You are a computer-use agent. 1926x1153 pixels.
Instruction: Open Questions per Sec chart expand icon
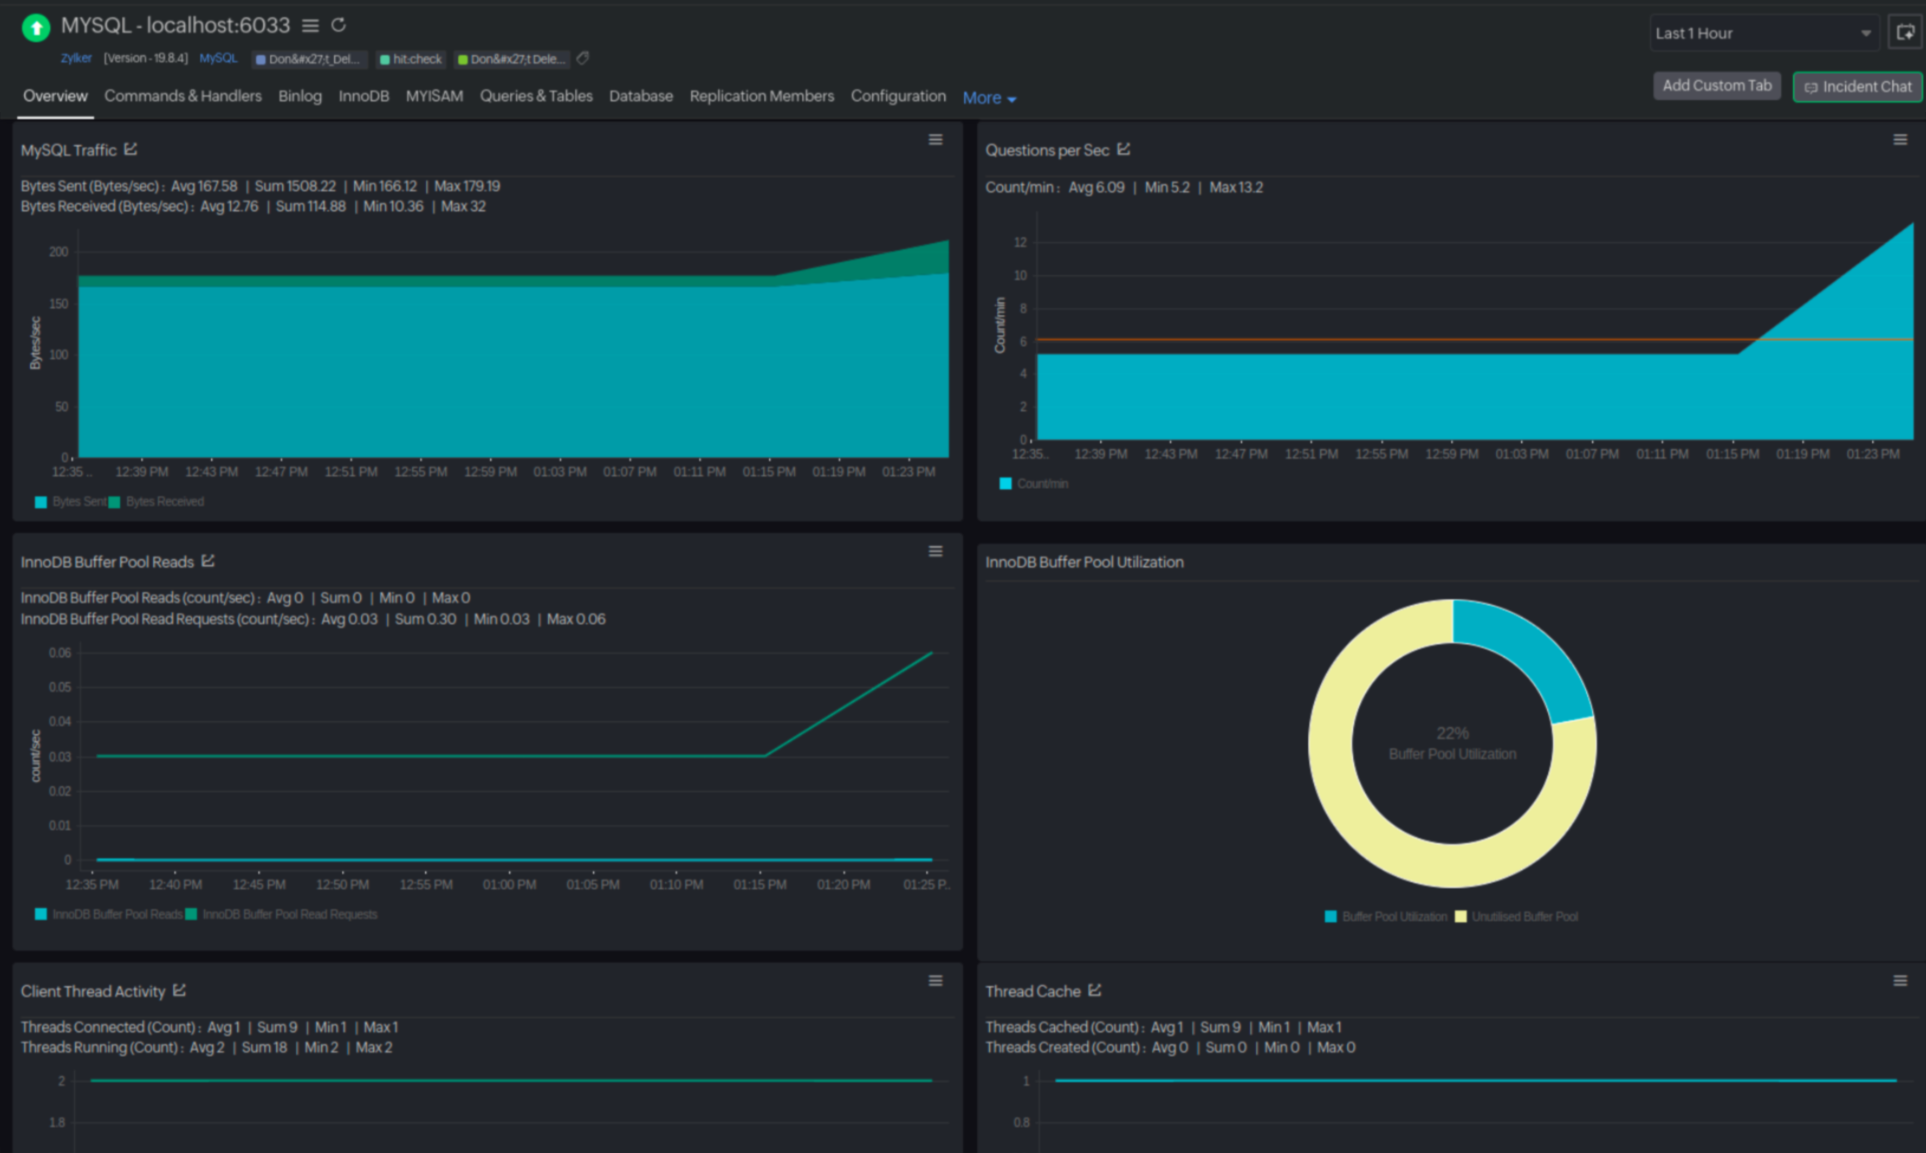(x=1123, y=149)
